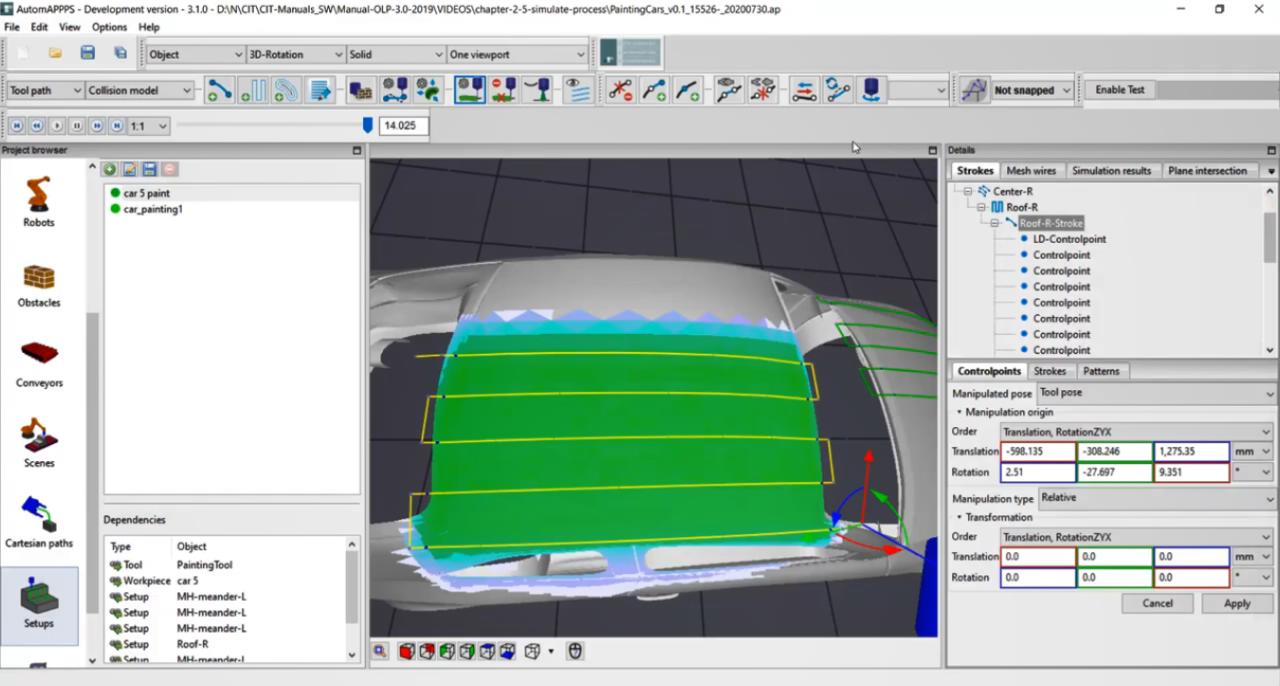Select the Cartesian paths icon
Viewport: 1280px width, 686px height.
(x=39, y=517)
